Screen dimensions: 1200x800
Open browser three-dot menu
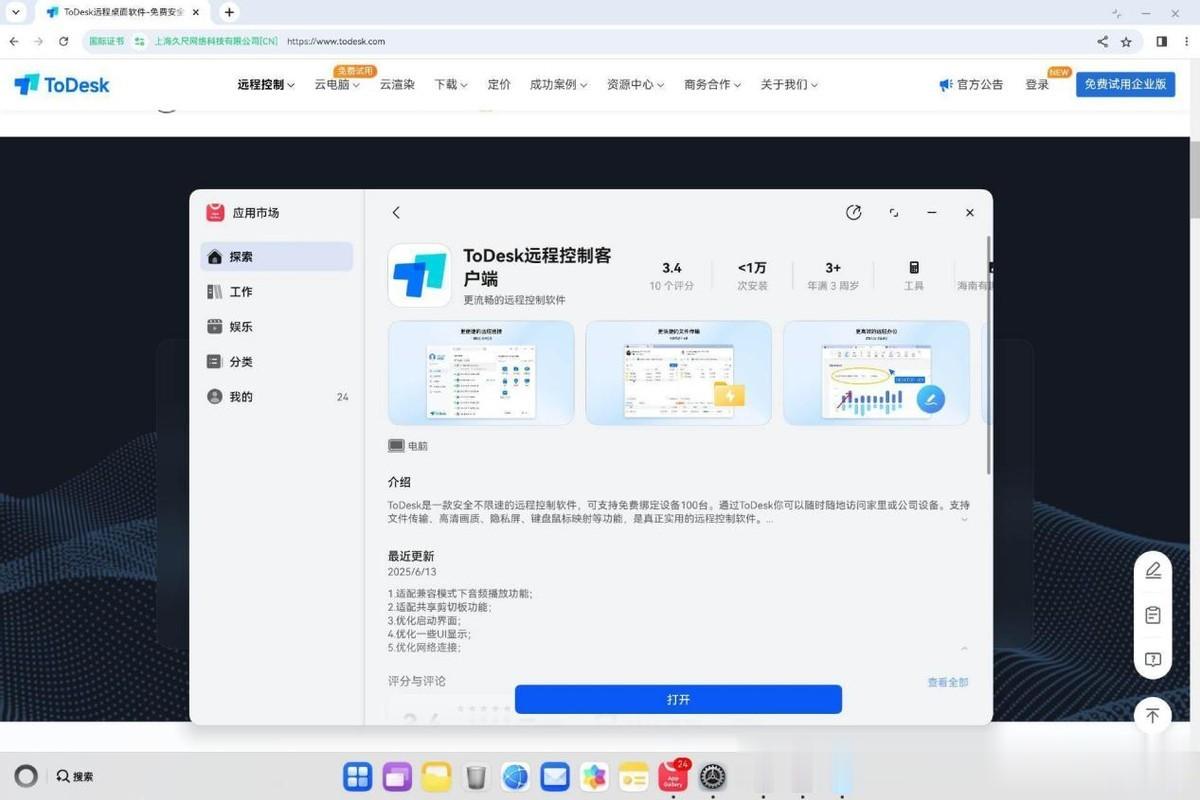tap(1186, 41)
